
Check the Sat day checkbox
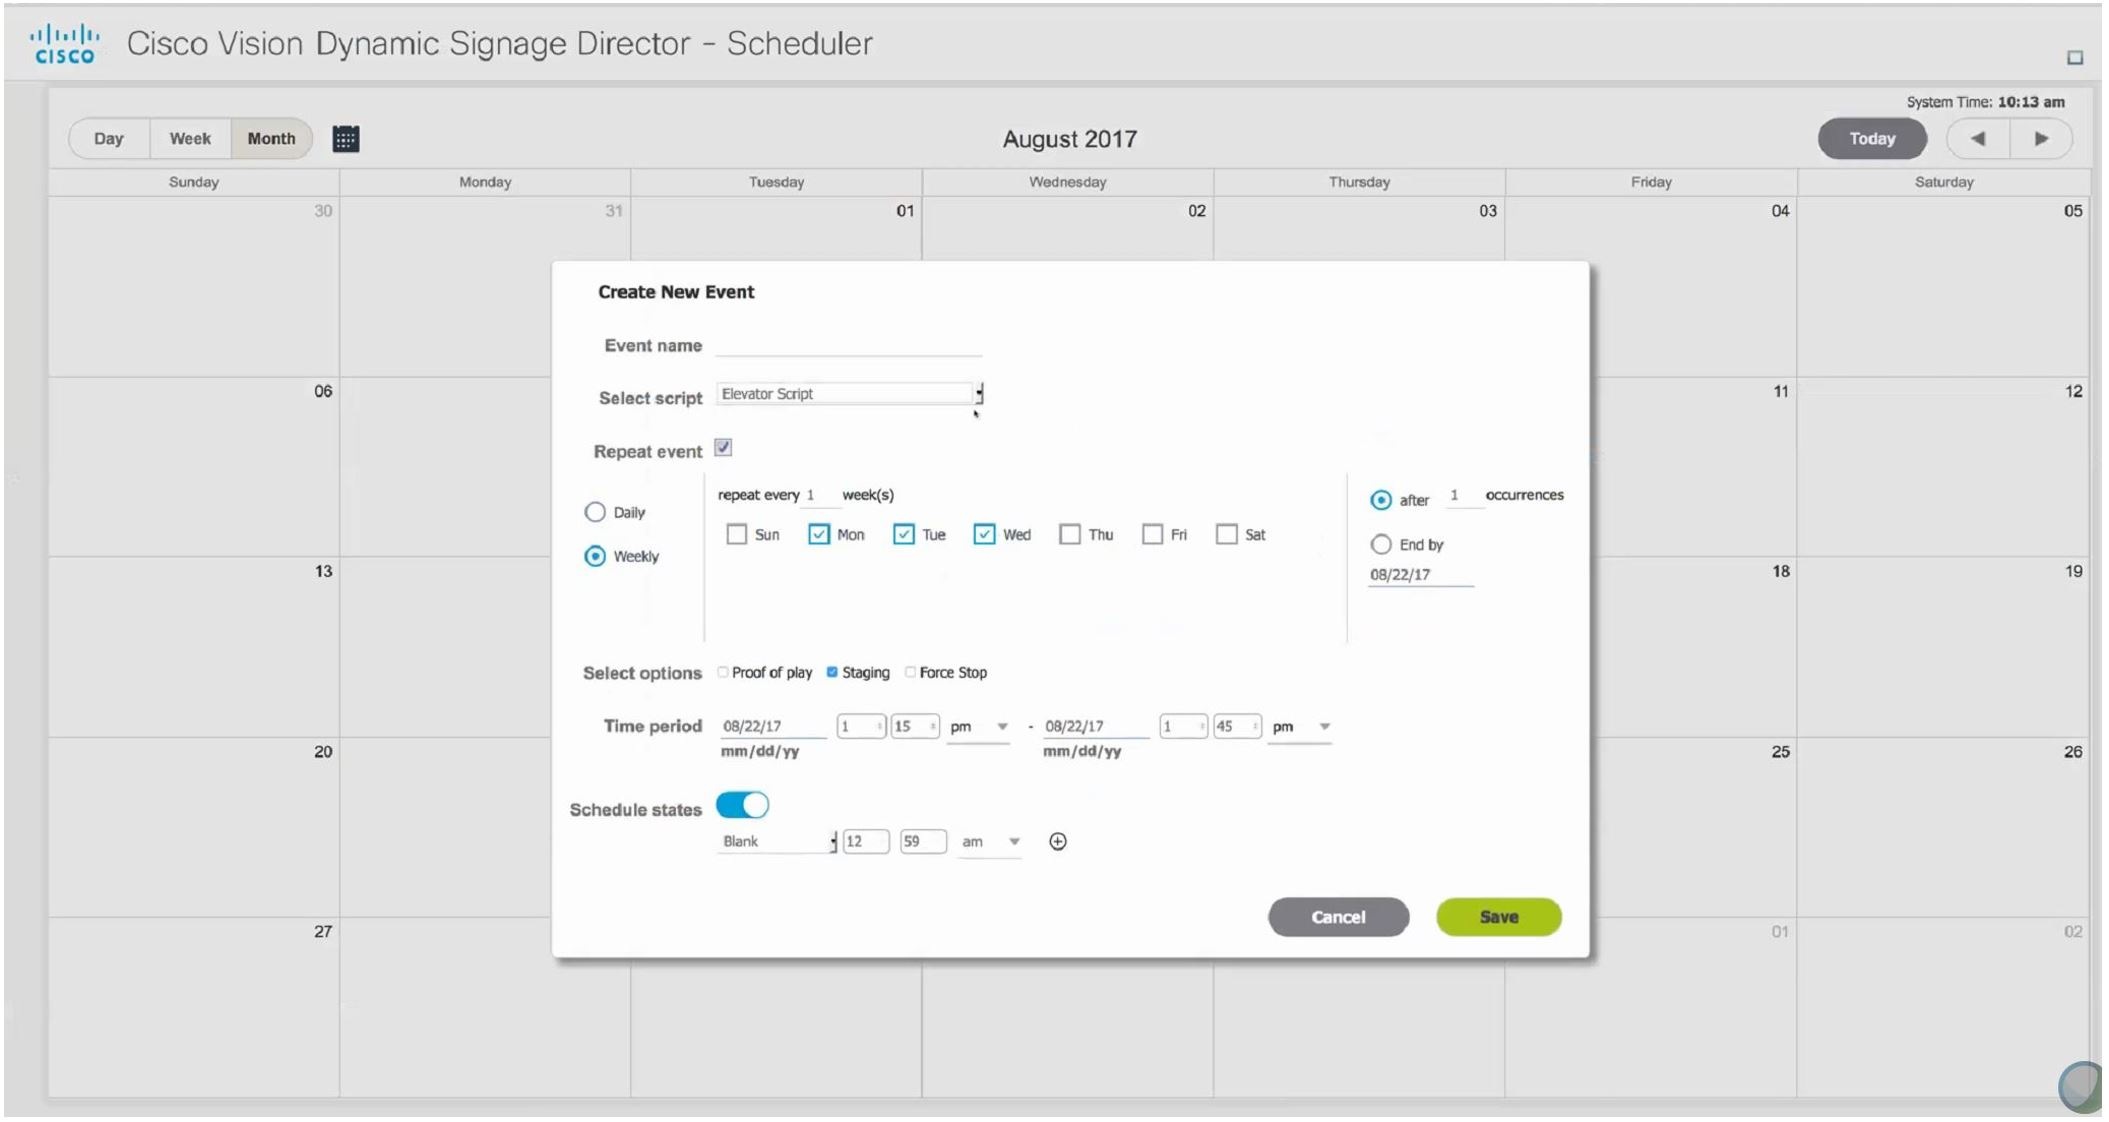(1226, 535)
